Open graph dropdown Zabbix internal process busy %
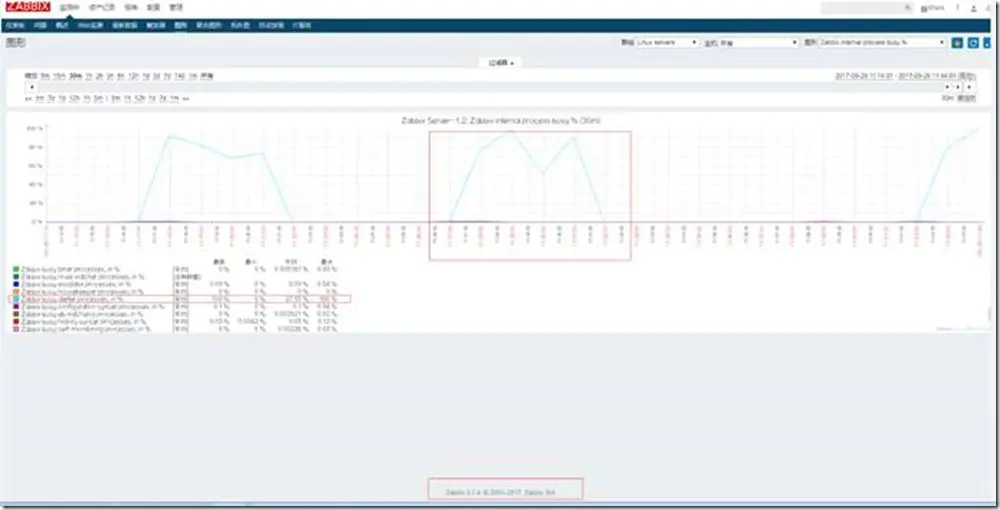The height and width of the screenshot is (510, 1000). pos(882,43)
